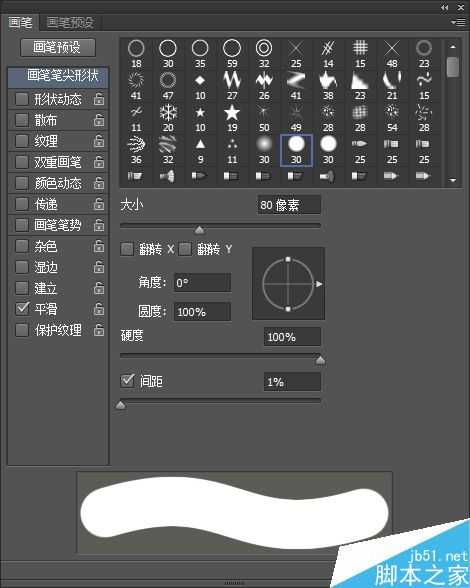Click the brush list scrollbar thumb
Image resolution: width=470 pixels, height=588 pixels.
click(453, 67)
